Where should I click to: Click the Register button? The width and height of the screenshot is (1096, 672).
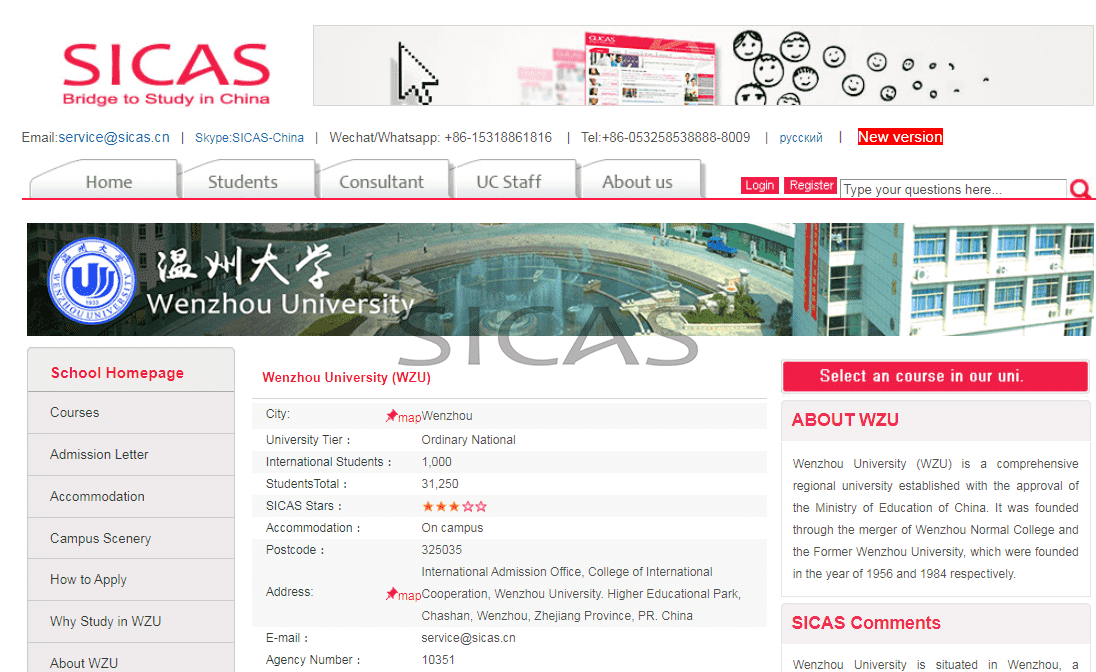click(811, 185)
